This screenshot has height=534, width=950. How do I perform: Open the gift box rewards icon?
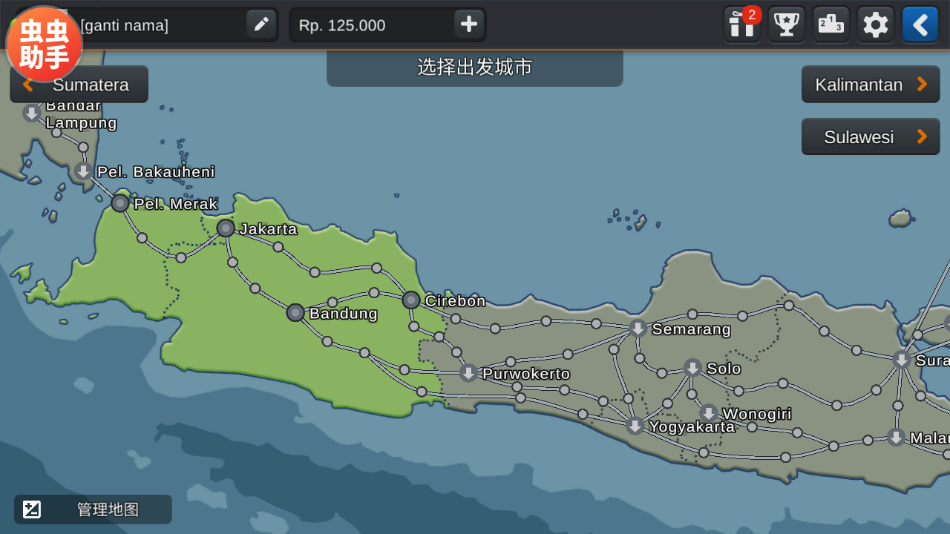pos(742,24)
